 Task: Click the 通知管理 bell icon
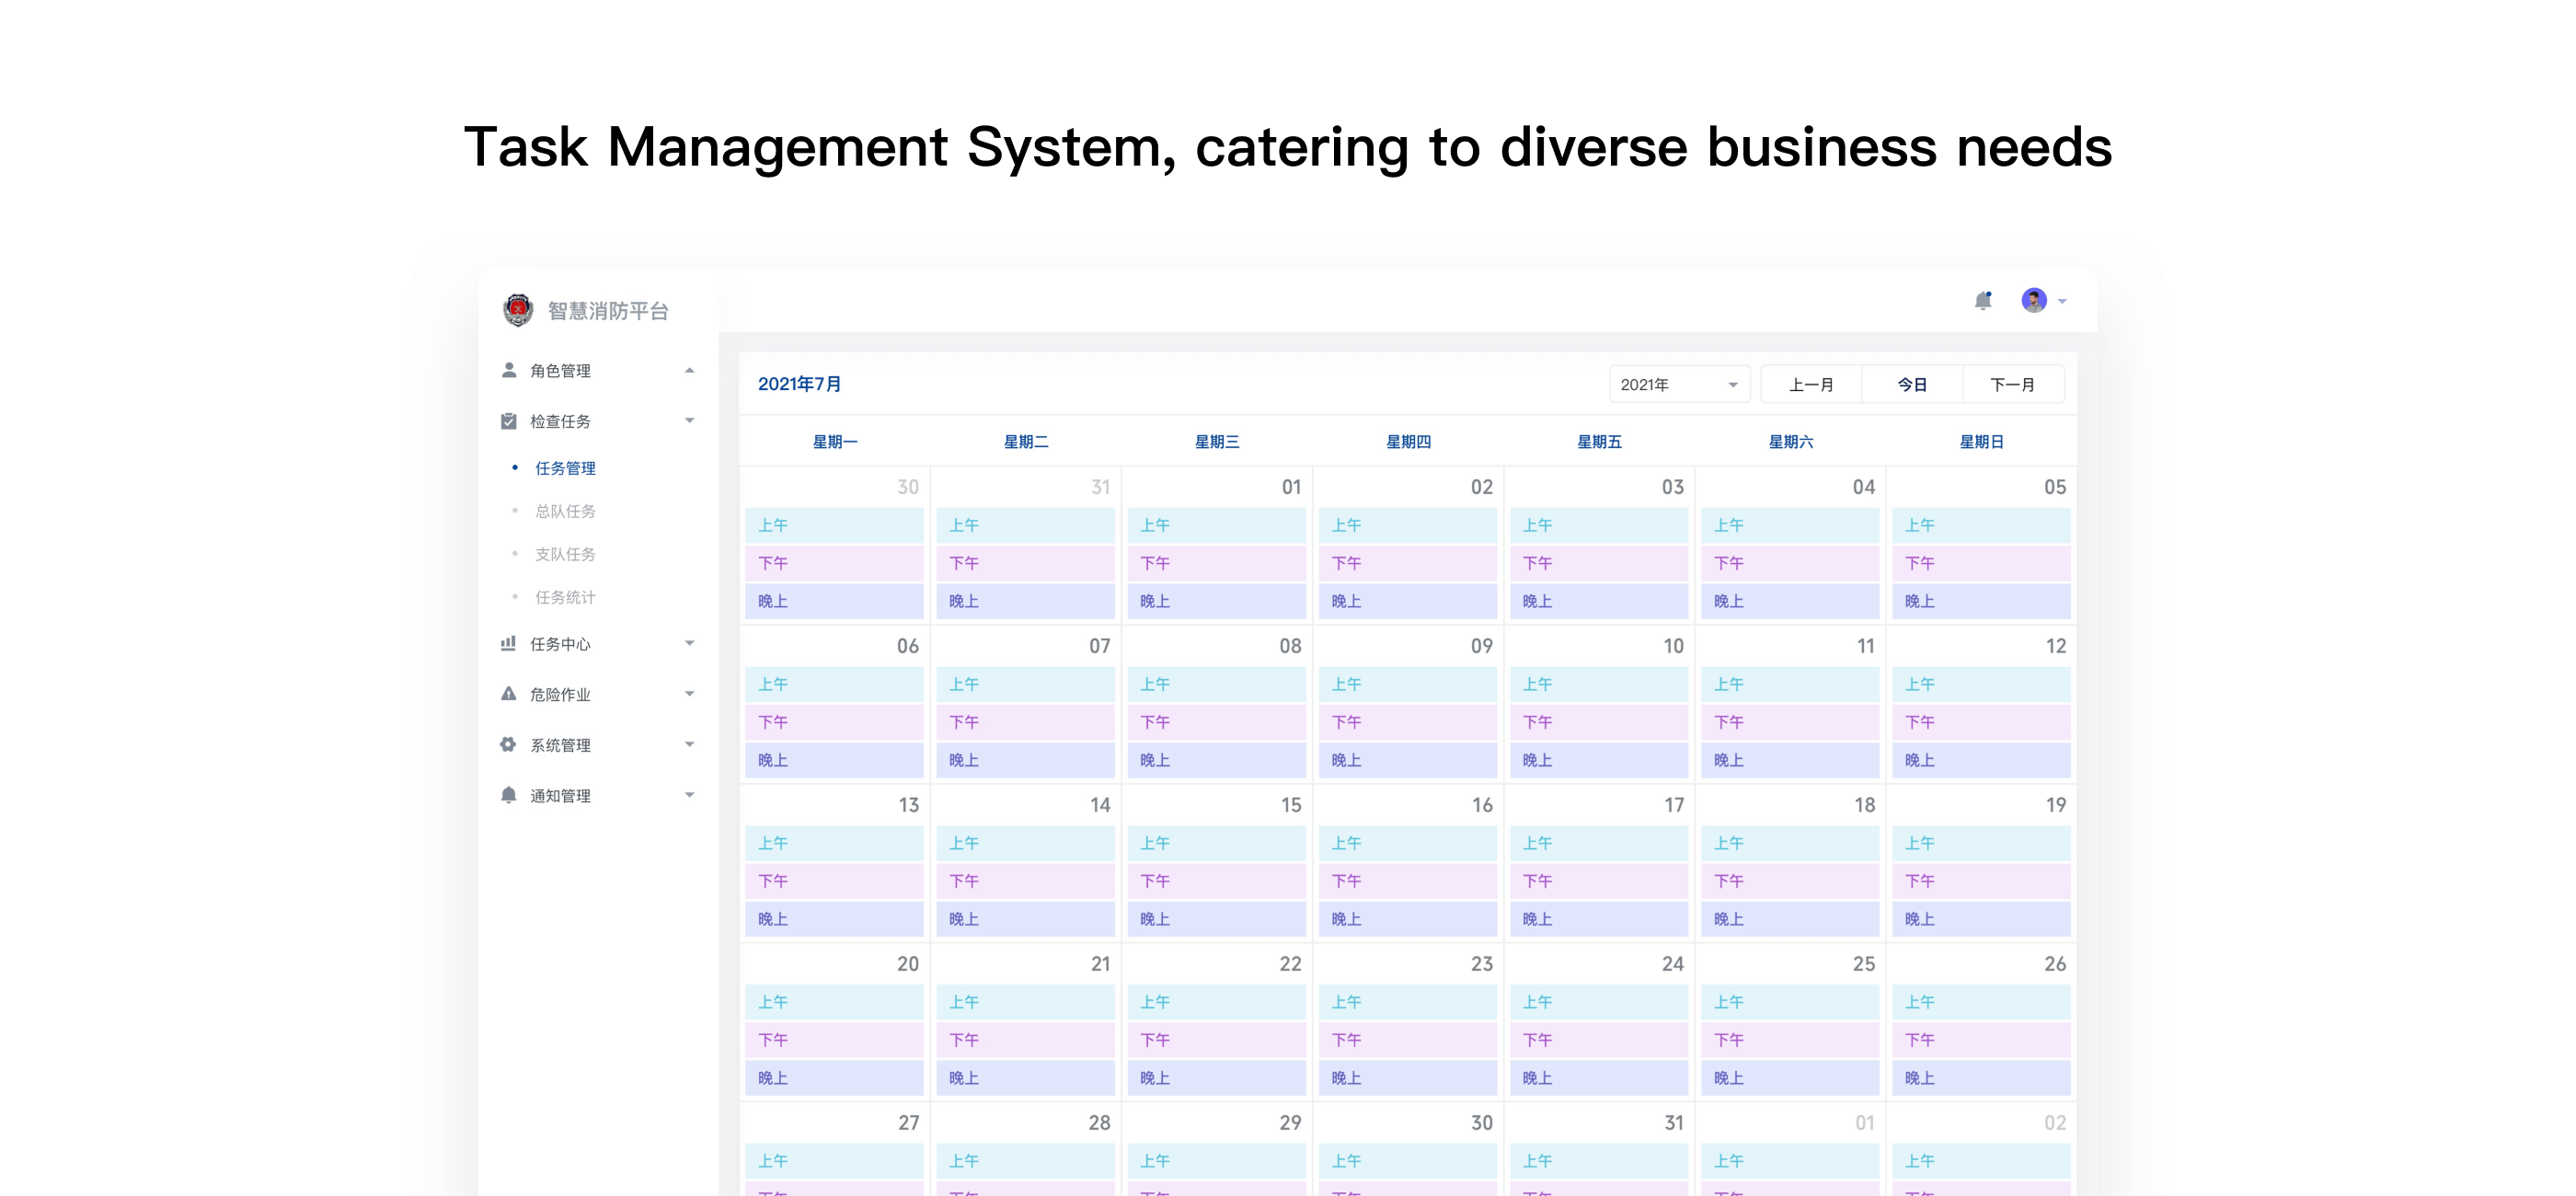click(509, 795)
